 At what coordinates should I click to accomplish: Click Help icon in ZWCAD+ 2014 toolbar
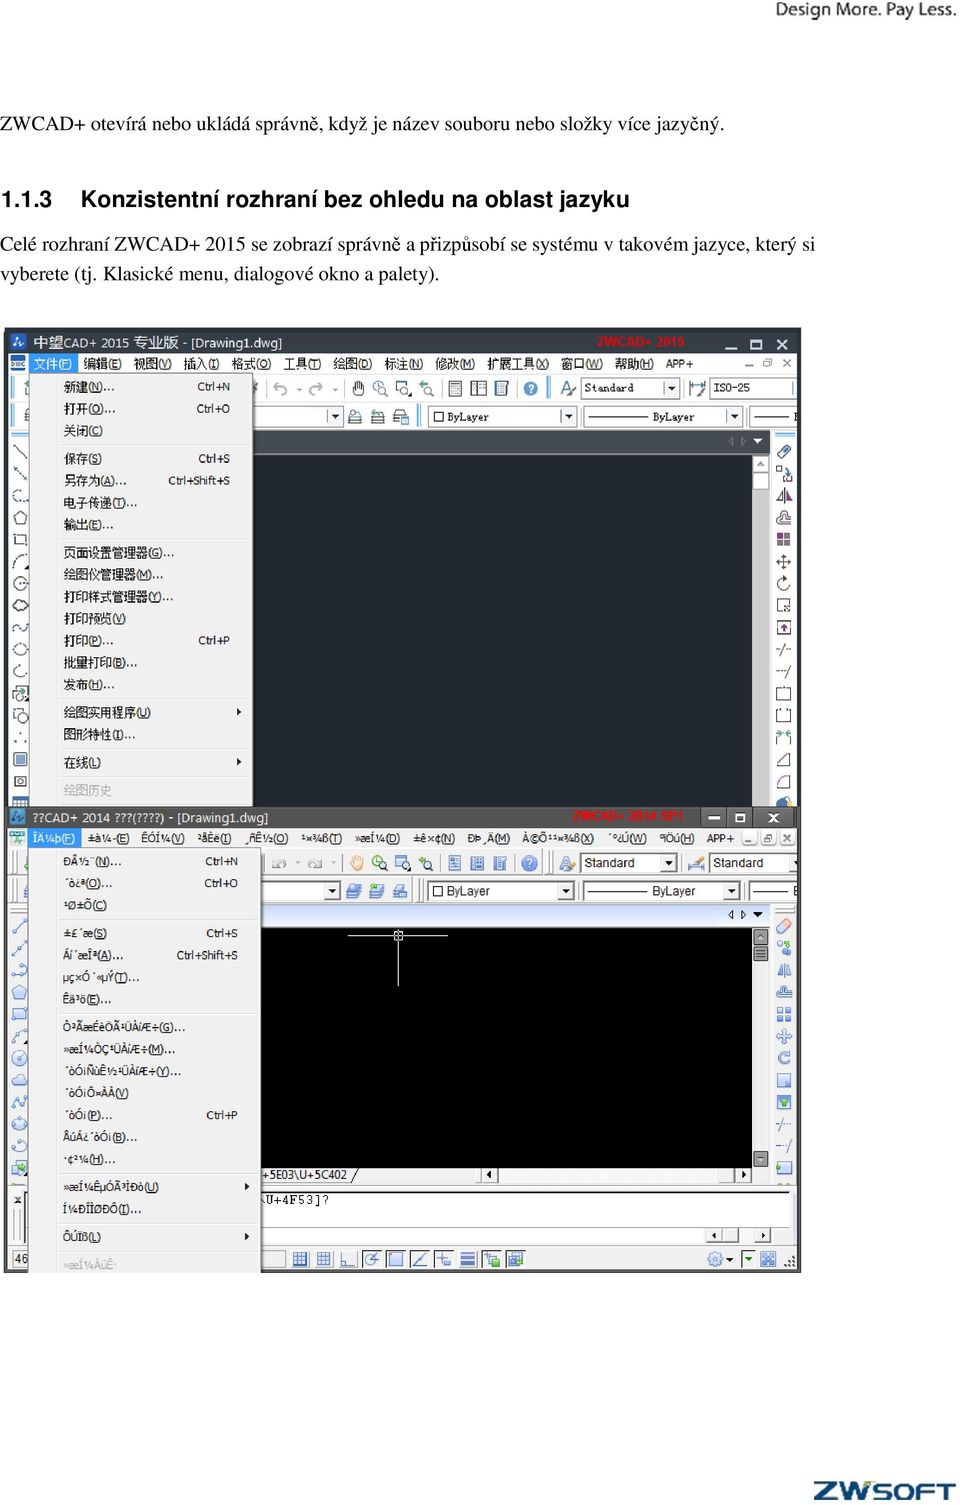(x=530, y=863)
